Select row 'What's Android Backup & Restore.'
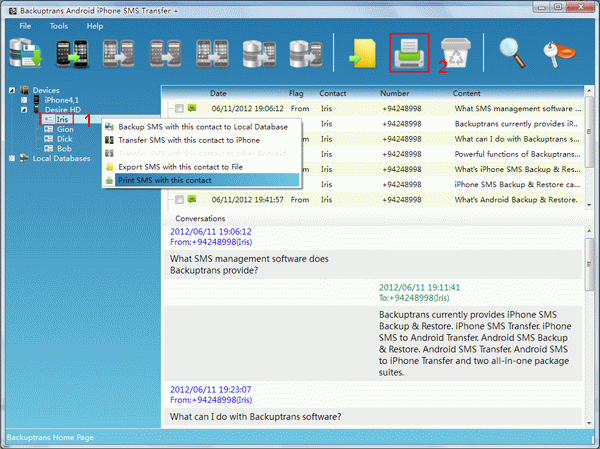The width and height of the screenshot is (600, 449). pyautogui.click(x=376, y=199)
